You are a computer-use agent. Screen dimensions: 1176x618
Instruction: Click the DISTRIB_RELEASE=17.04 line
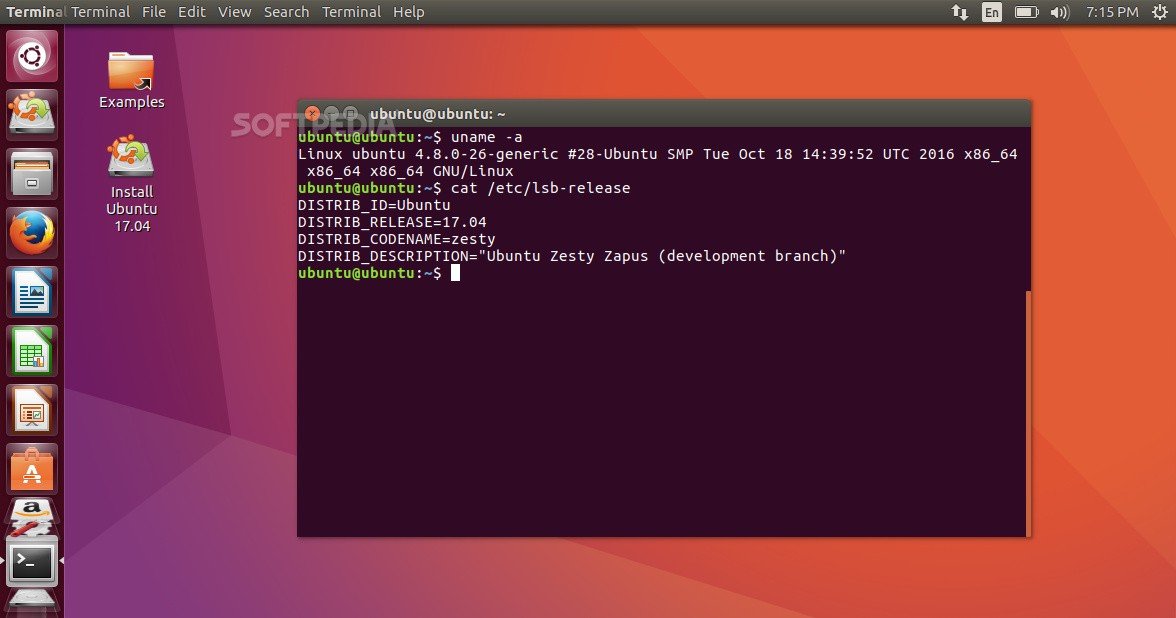point(392,222)
